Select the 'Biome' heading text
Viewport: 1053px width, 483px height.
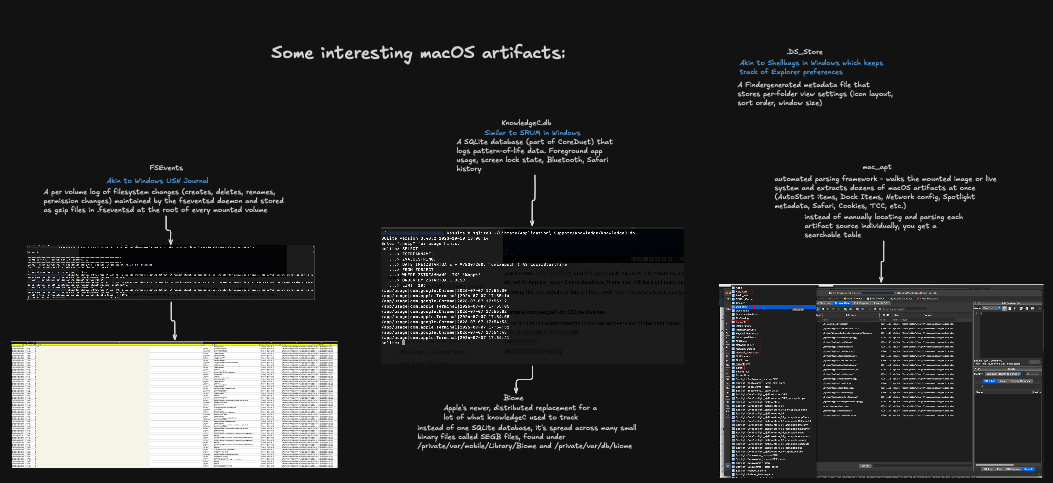(x=514, y=398)
